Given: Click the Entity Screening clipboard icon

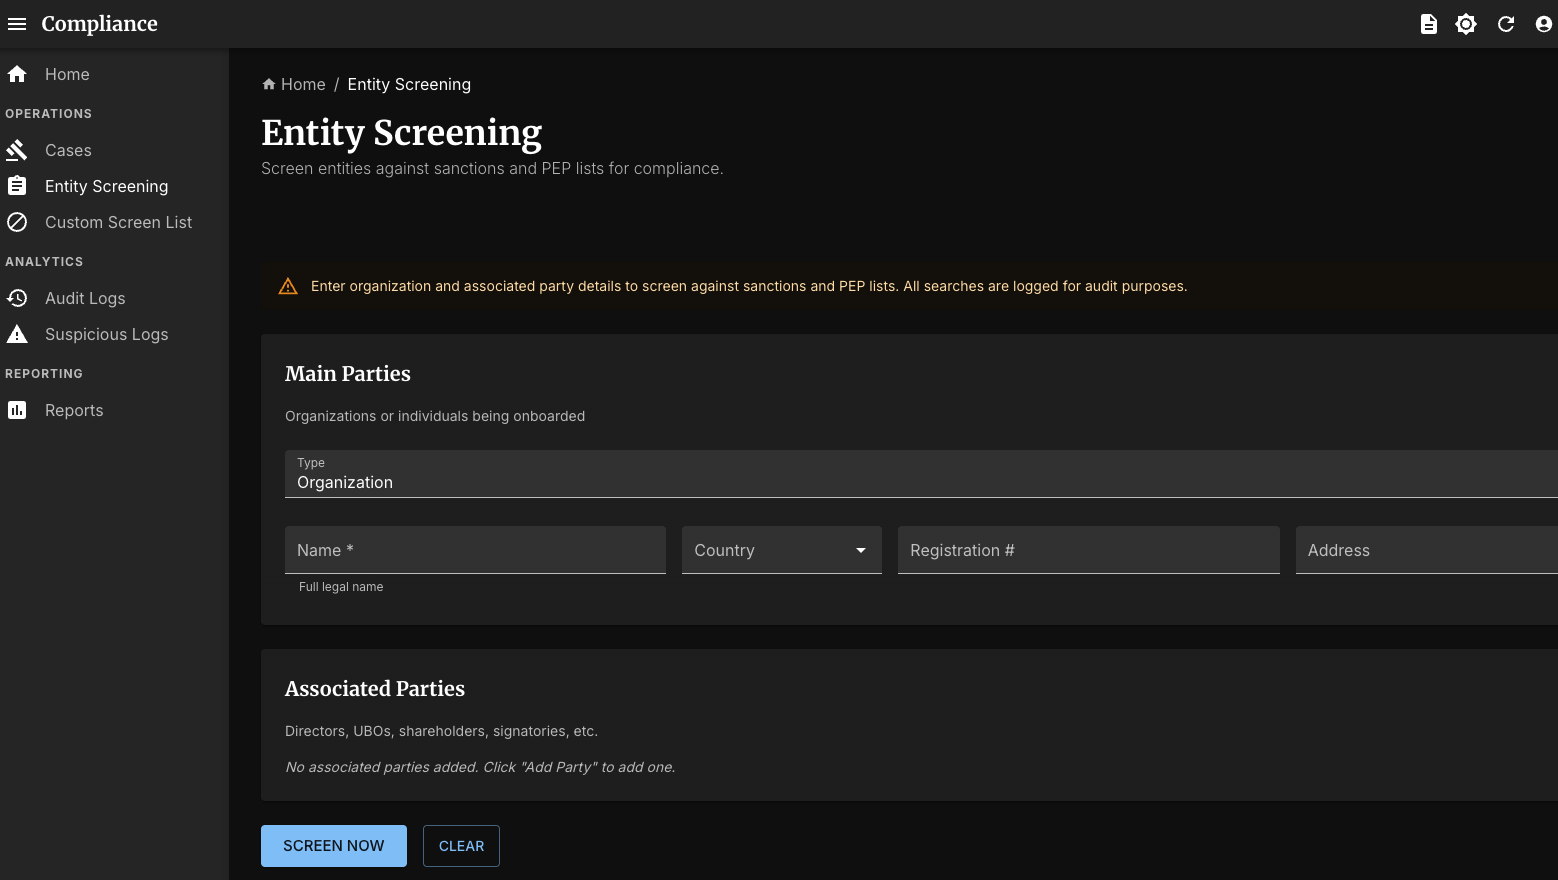Looking at the screenshot, I should tap(17, 186).
